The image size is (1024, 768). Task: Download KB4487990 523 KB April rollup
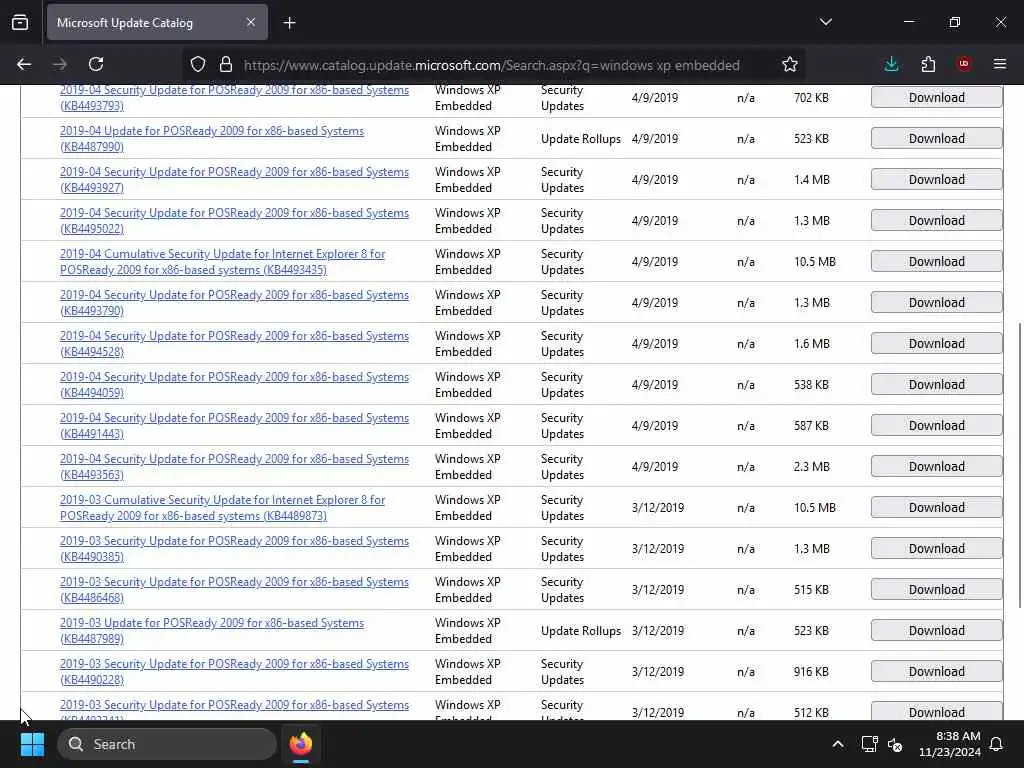936,138
